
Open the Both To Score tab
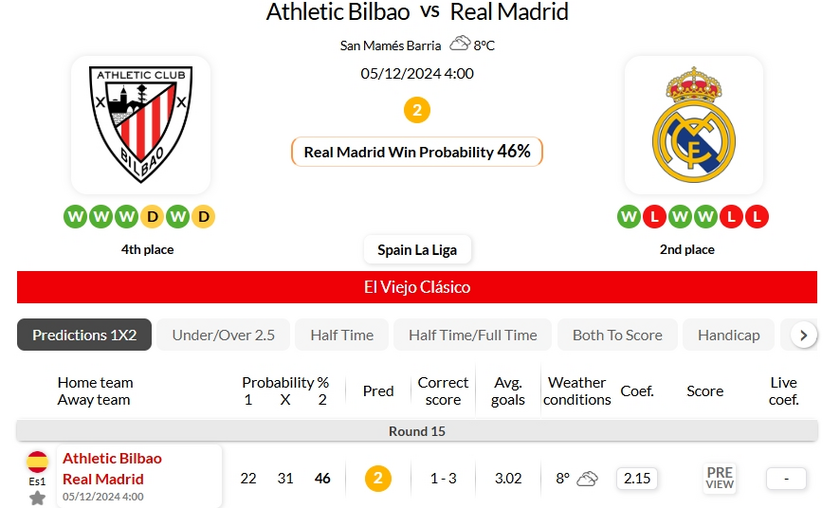coord(617,335)
